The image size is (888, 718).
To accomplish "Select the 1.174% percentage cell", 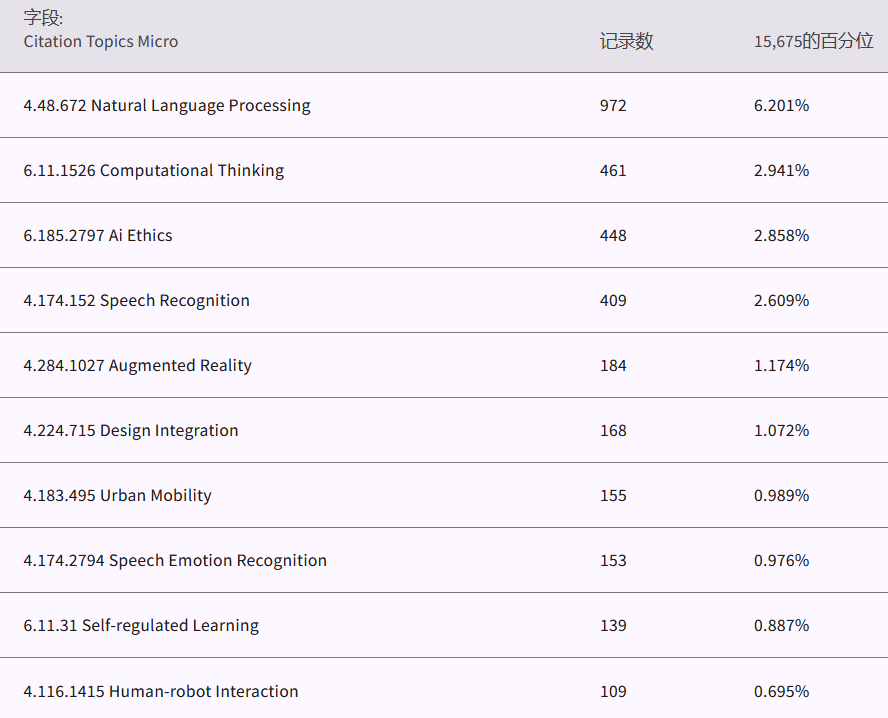I will click(x=781, y=365).
